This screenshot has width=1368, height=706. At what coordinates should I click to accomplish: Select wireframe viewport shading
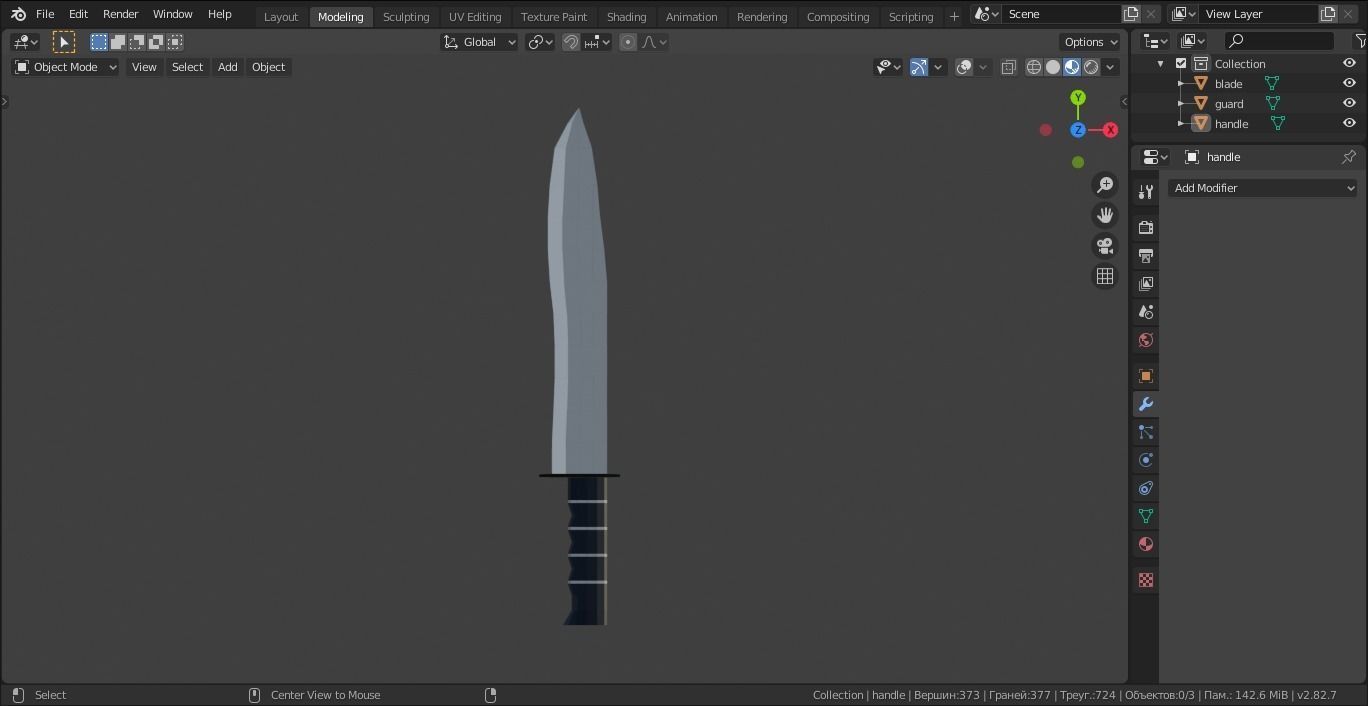(x=1034, y=67)
